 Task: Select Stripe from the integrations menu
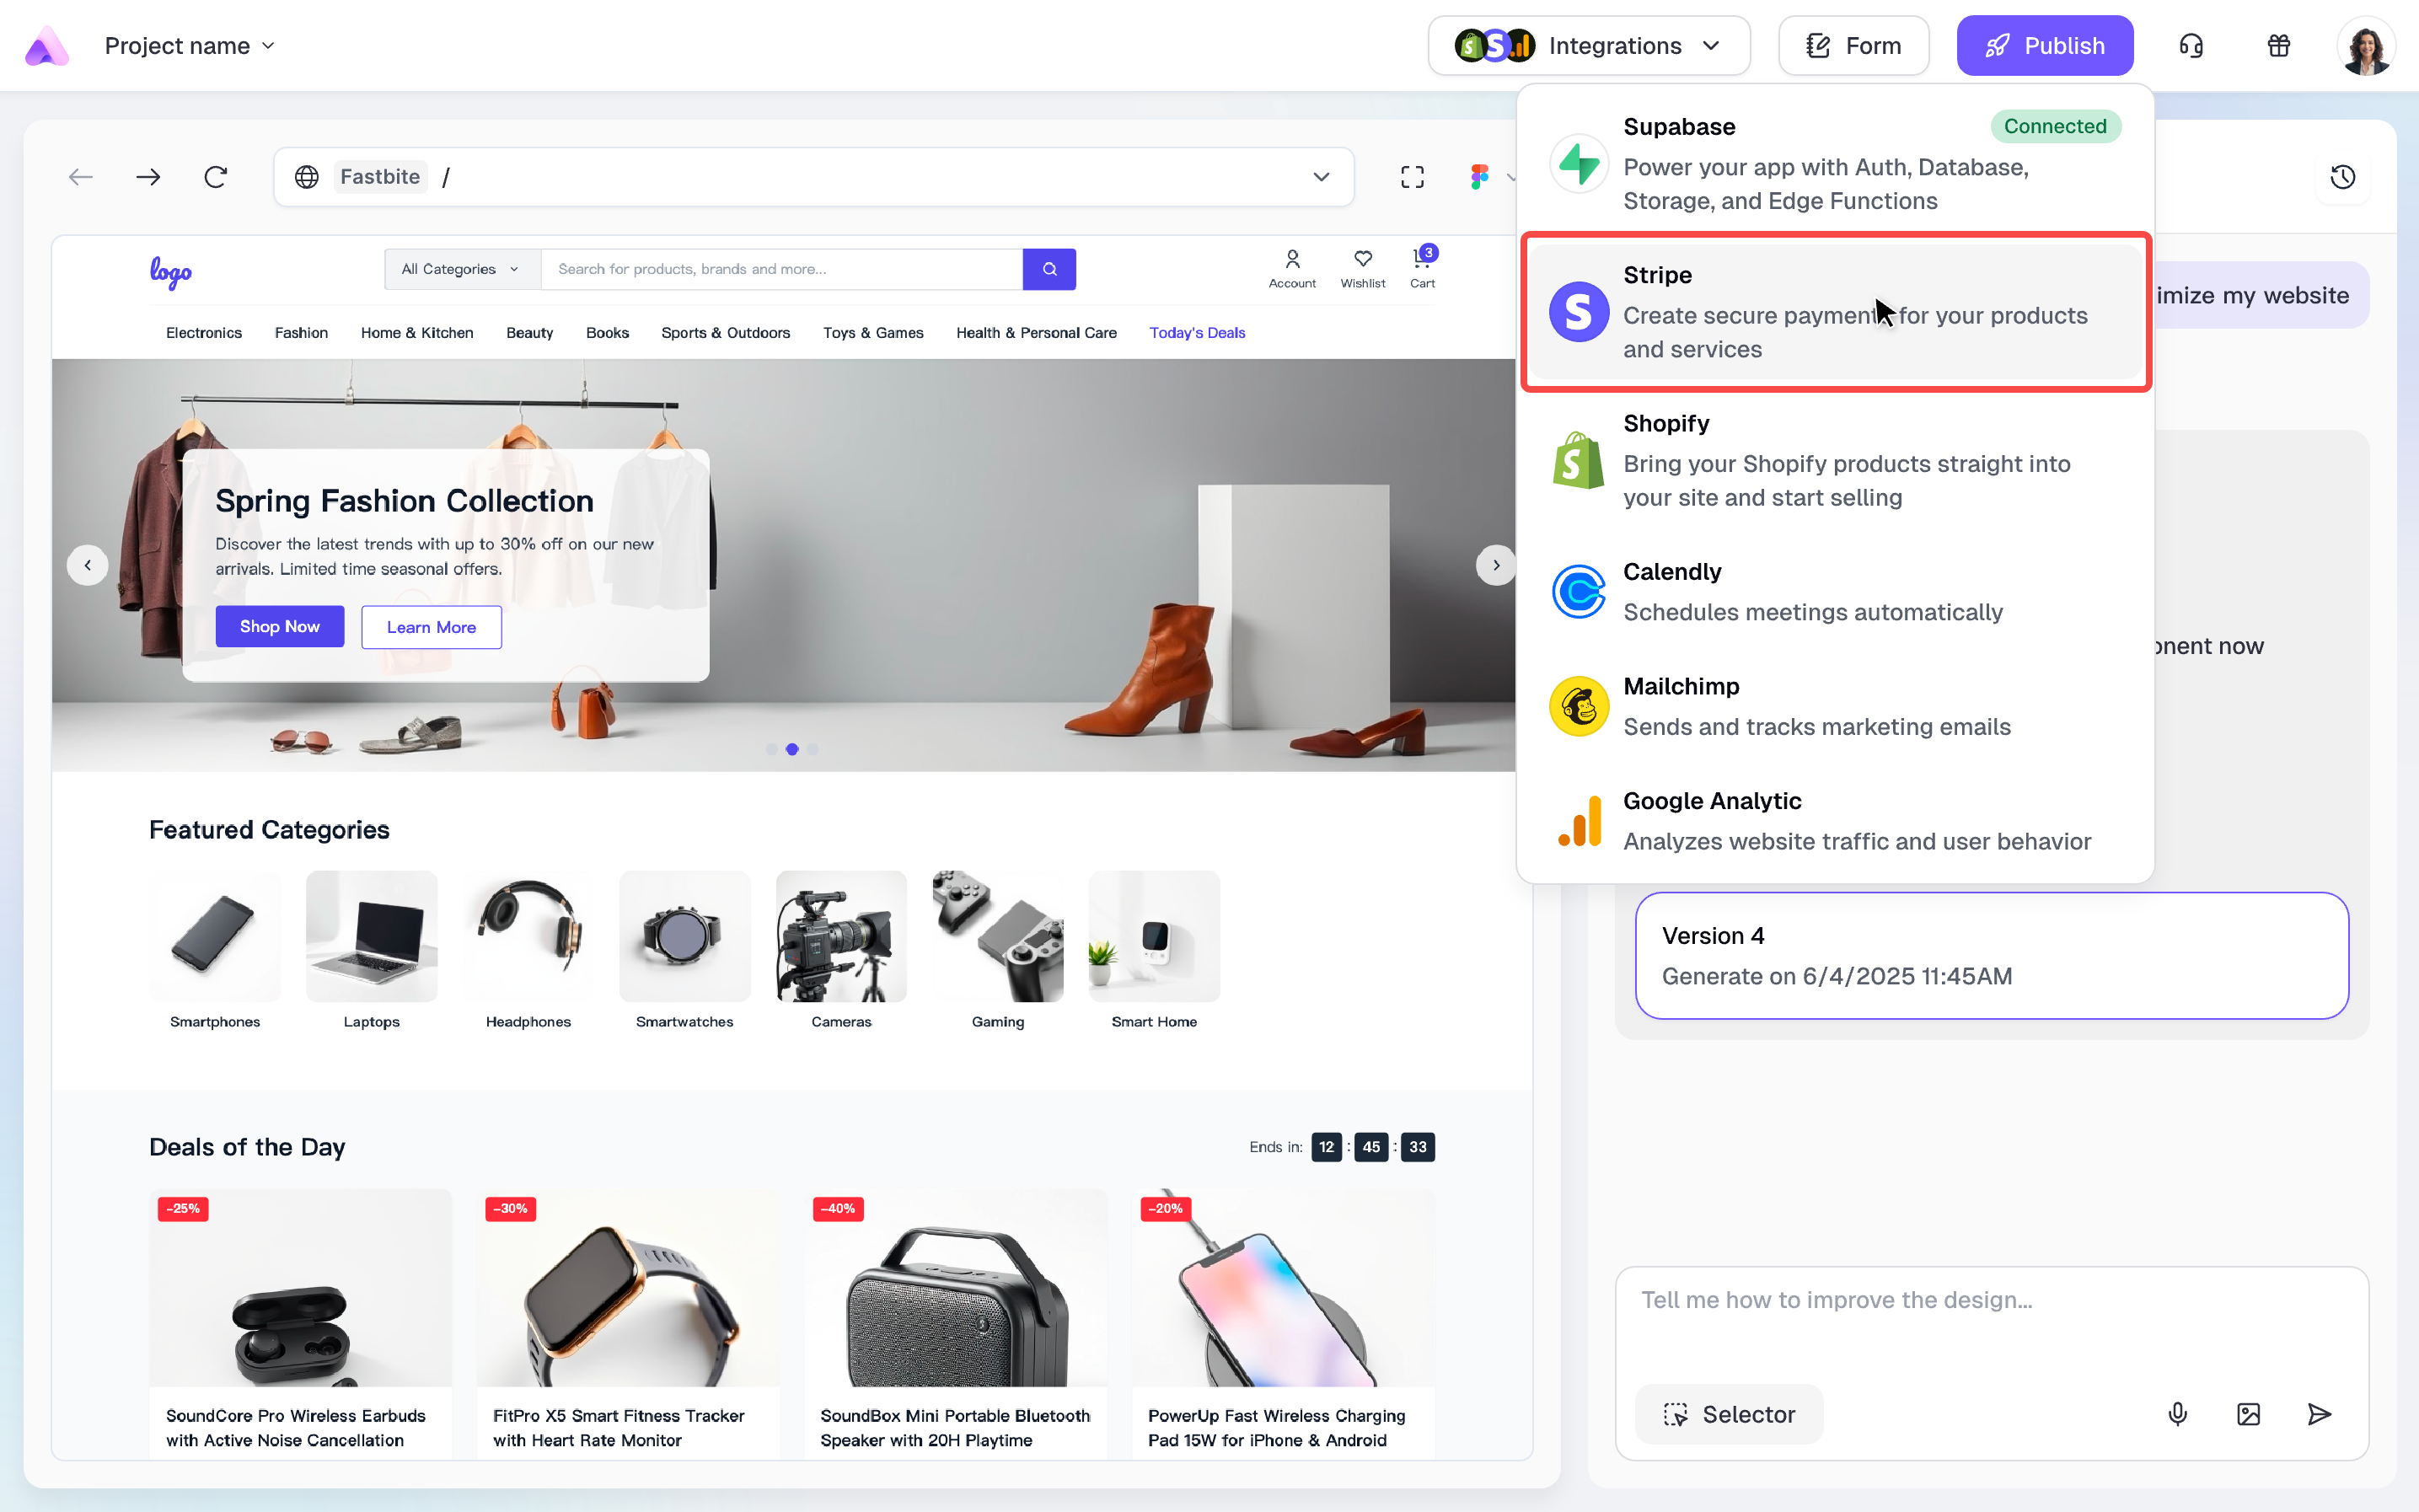pos(1835,312)
